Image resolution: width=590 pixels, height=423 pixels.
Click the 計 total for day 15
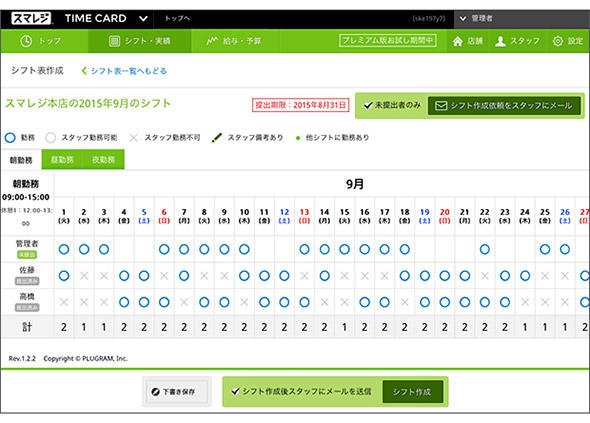[344, 327]
